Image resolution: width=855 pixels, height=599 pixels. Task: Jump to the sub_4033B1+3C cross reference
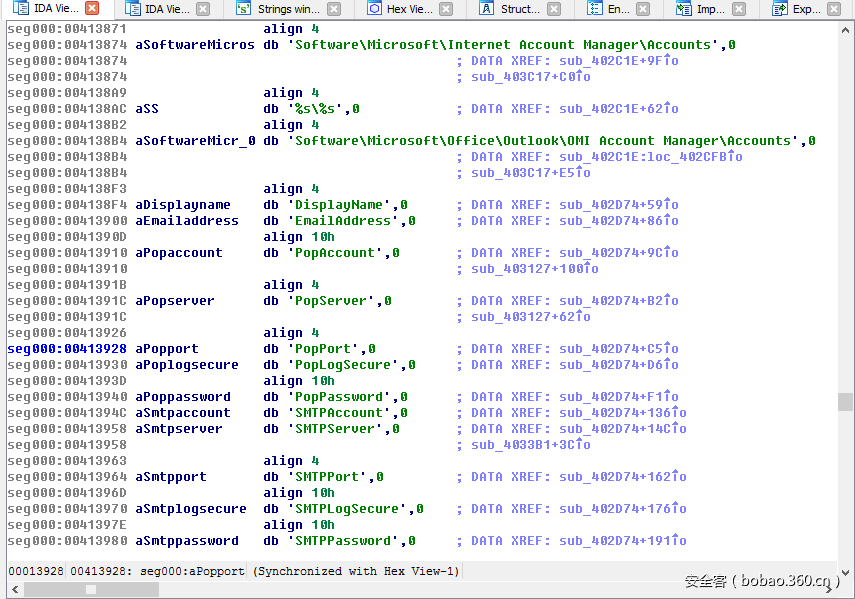pyautogui.click(x=530, y=445)
